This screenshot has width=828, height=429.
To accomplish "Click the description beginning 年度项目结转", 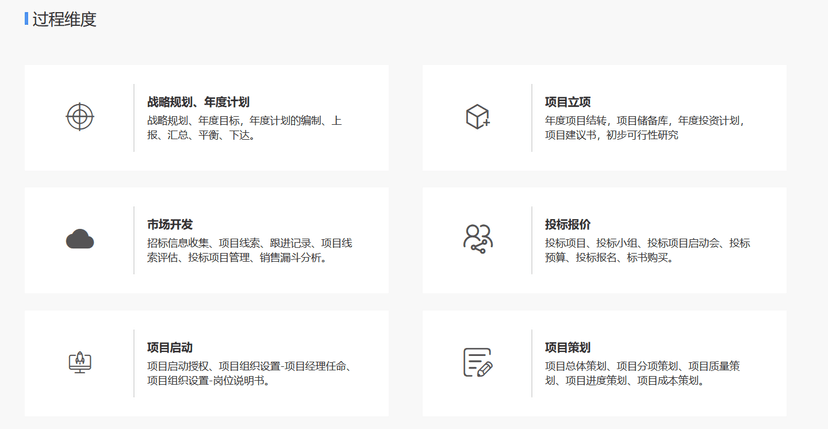I will point(645,128).
